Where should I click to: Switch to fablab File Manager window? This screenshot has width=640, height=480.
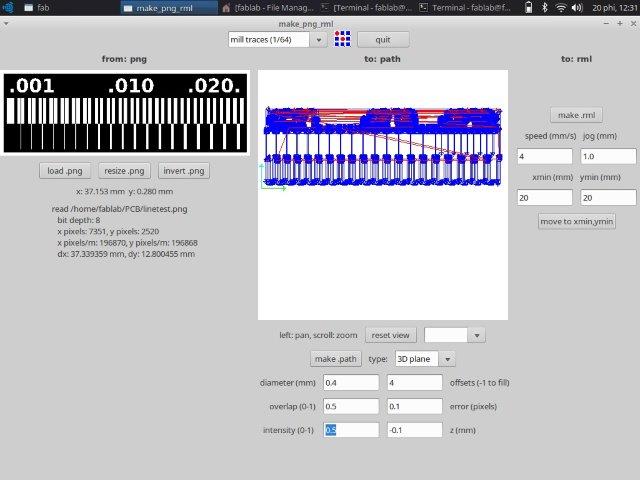tap(269, 8)
